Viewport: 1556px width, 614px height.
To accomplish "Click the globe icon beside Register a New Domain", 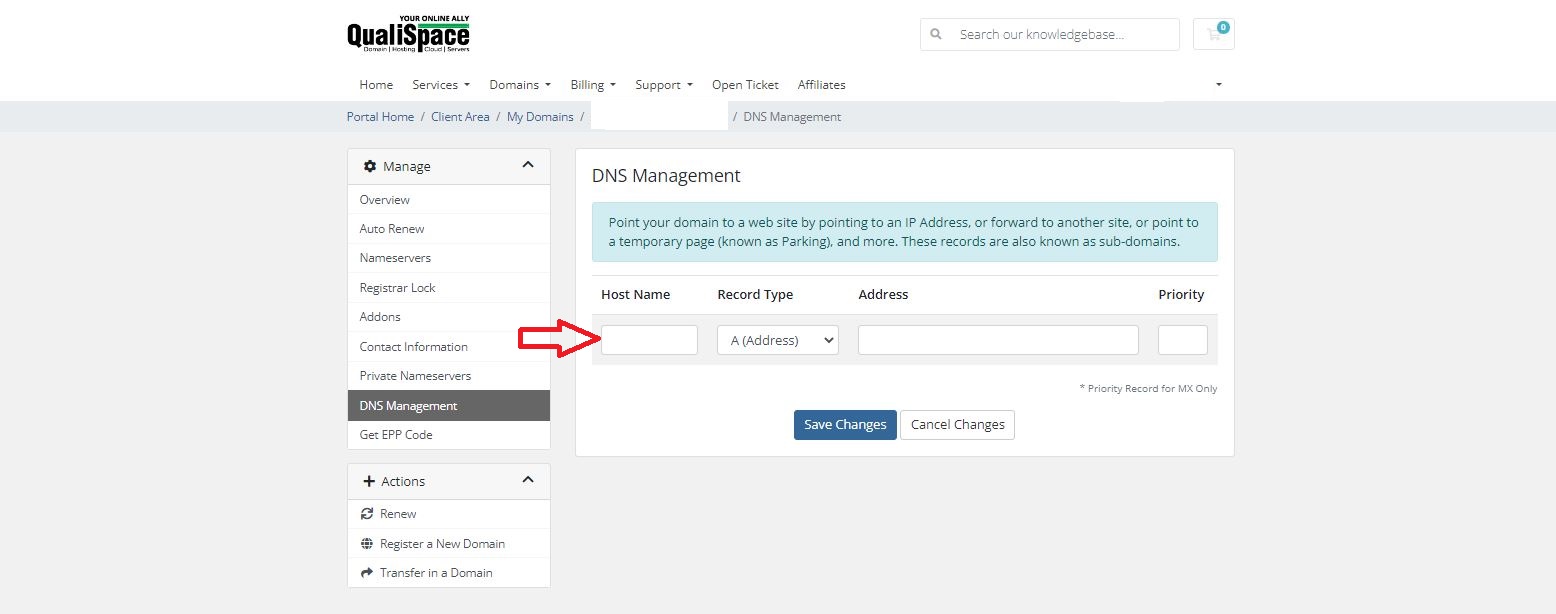I will click(368, 543).
